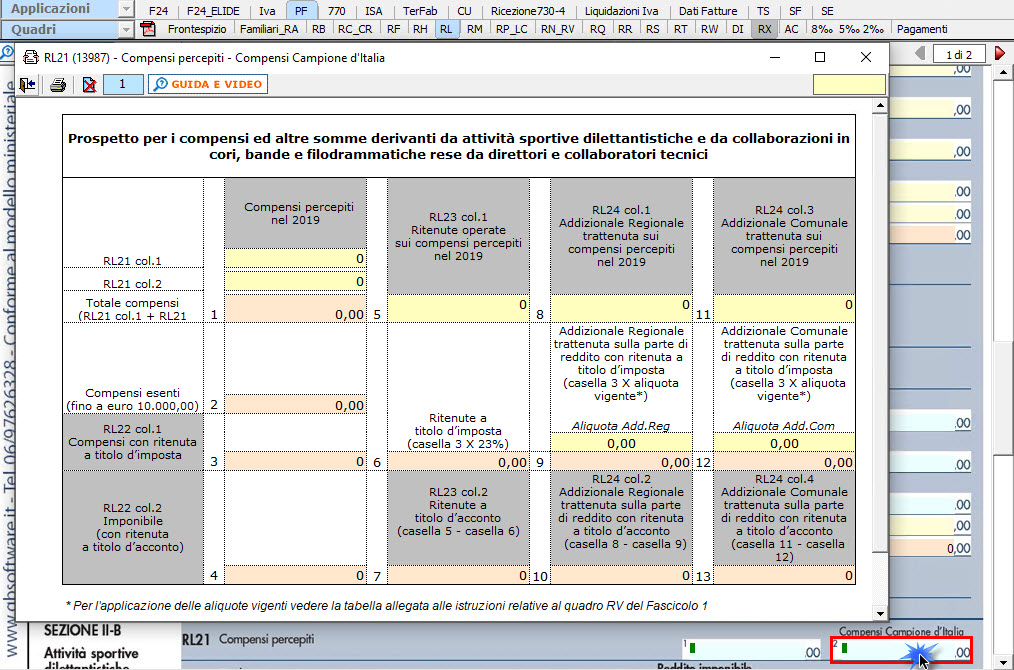Open the 8‰ 5‰ 2‰ quadro

coord(848,29)
